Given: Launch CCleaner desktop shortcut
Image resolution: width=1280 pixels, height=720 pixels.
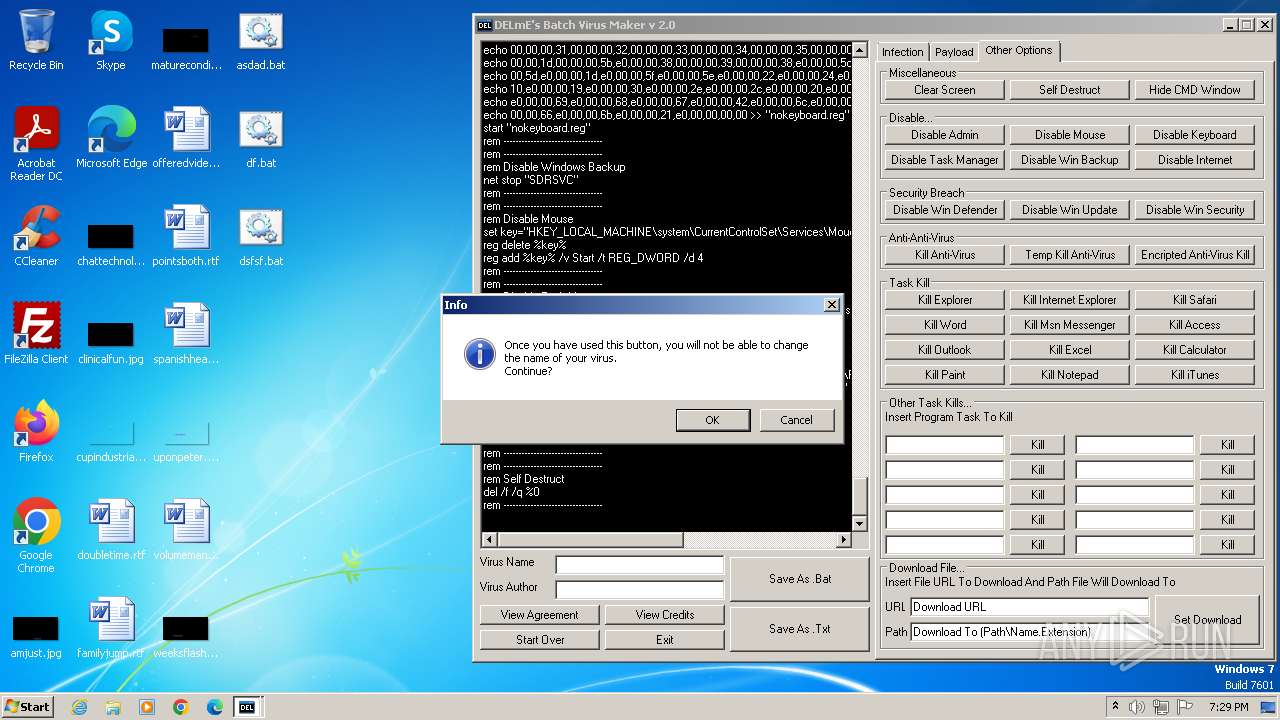Looking at the screenshot, I should click(36, 236).
